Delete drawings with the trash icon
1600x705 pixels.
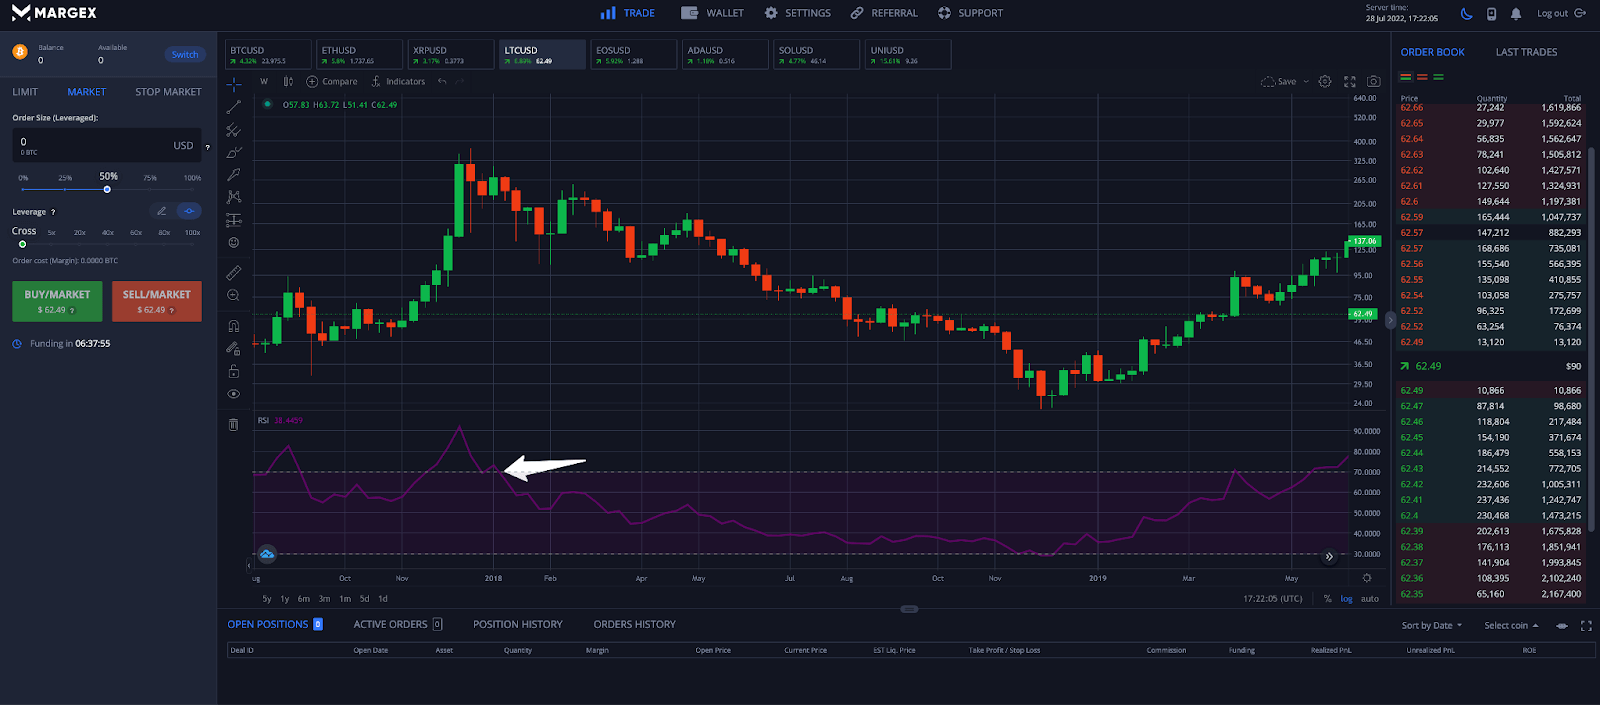click(234, 424)
